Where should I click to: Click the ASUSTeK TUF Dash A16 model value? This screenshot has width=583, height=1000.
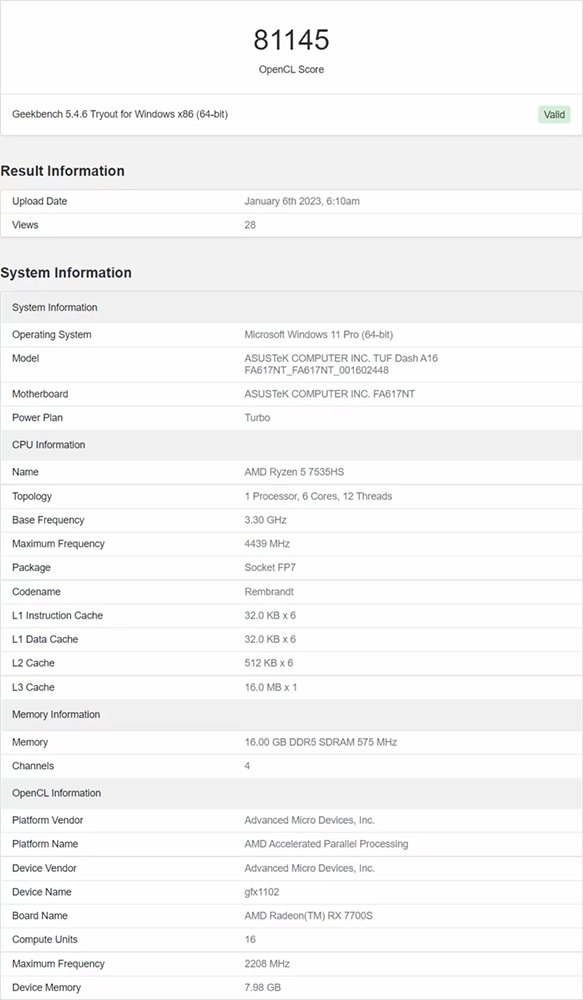341,364
